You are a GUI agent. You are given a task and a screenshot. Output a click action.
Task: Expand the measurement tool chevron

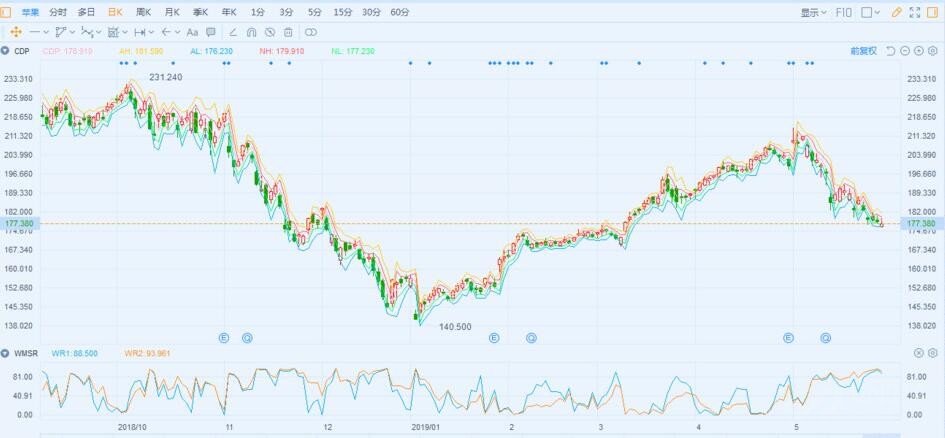tap(151, 32)
